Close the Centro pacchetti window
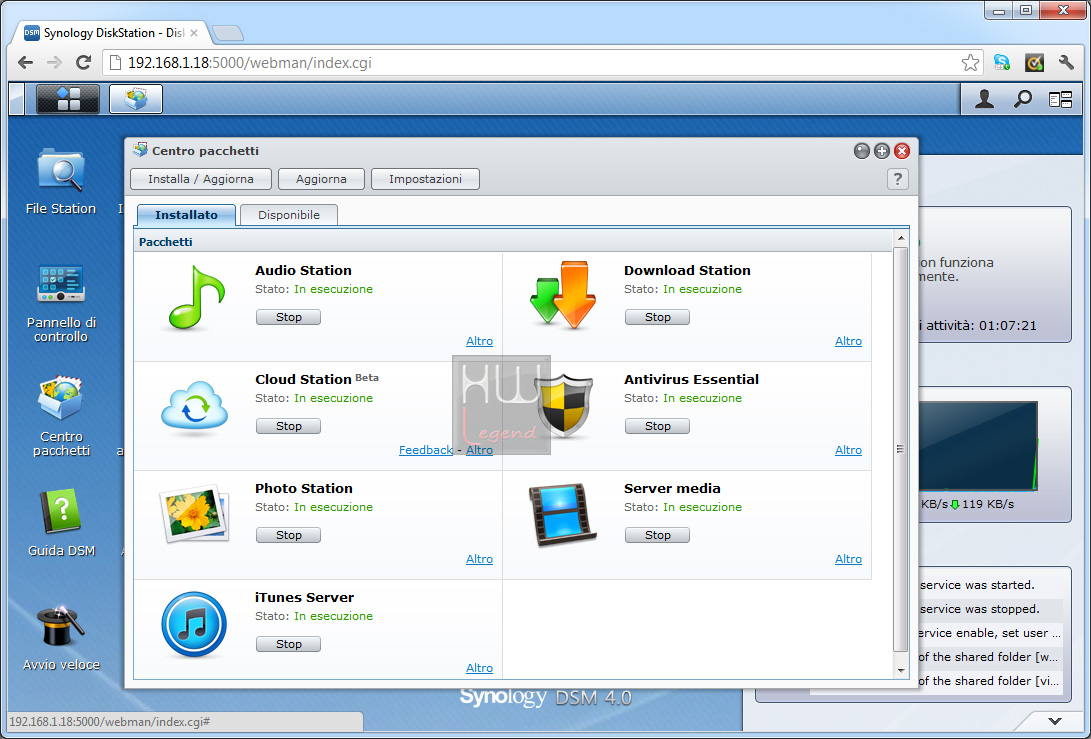The height and width of the screenshot is (739, 1091). pyautogui.click(x=902, y=151)
